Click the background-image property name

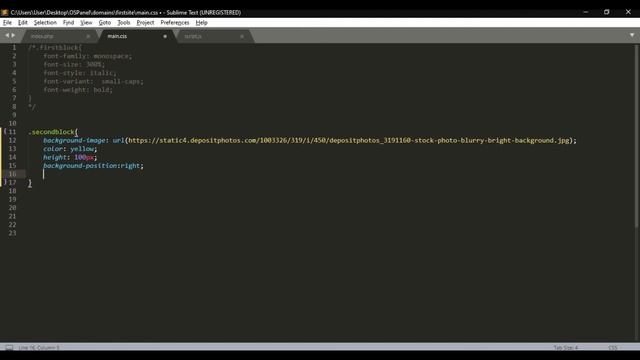pos(74,140)
